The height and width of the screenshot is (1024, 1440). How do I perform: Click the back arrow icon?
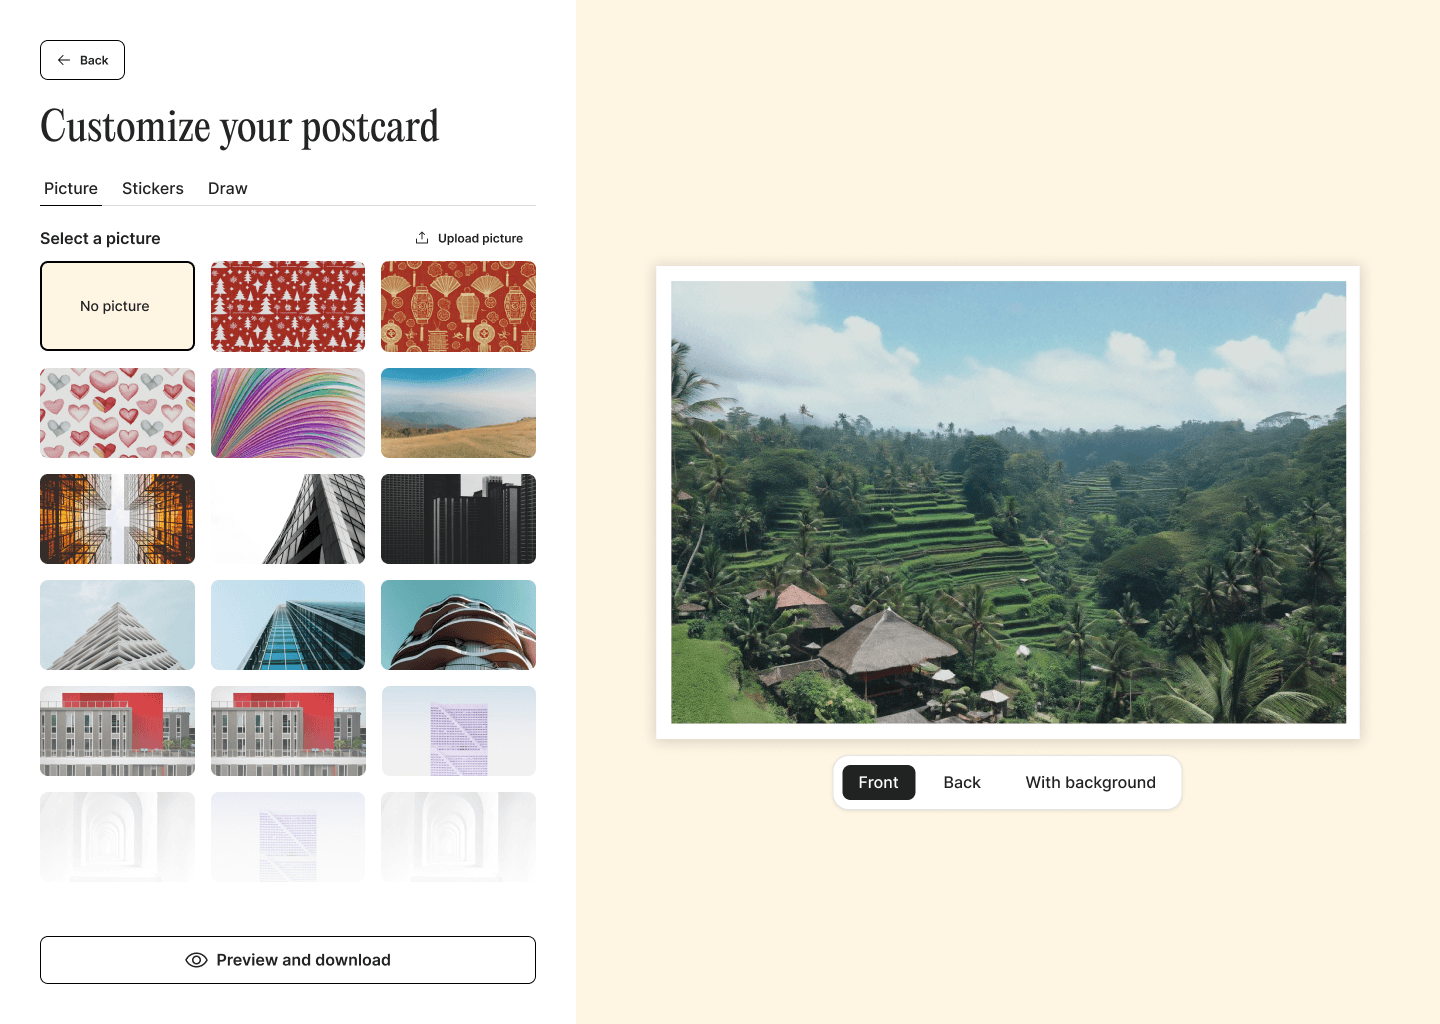tap(64, 60)
